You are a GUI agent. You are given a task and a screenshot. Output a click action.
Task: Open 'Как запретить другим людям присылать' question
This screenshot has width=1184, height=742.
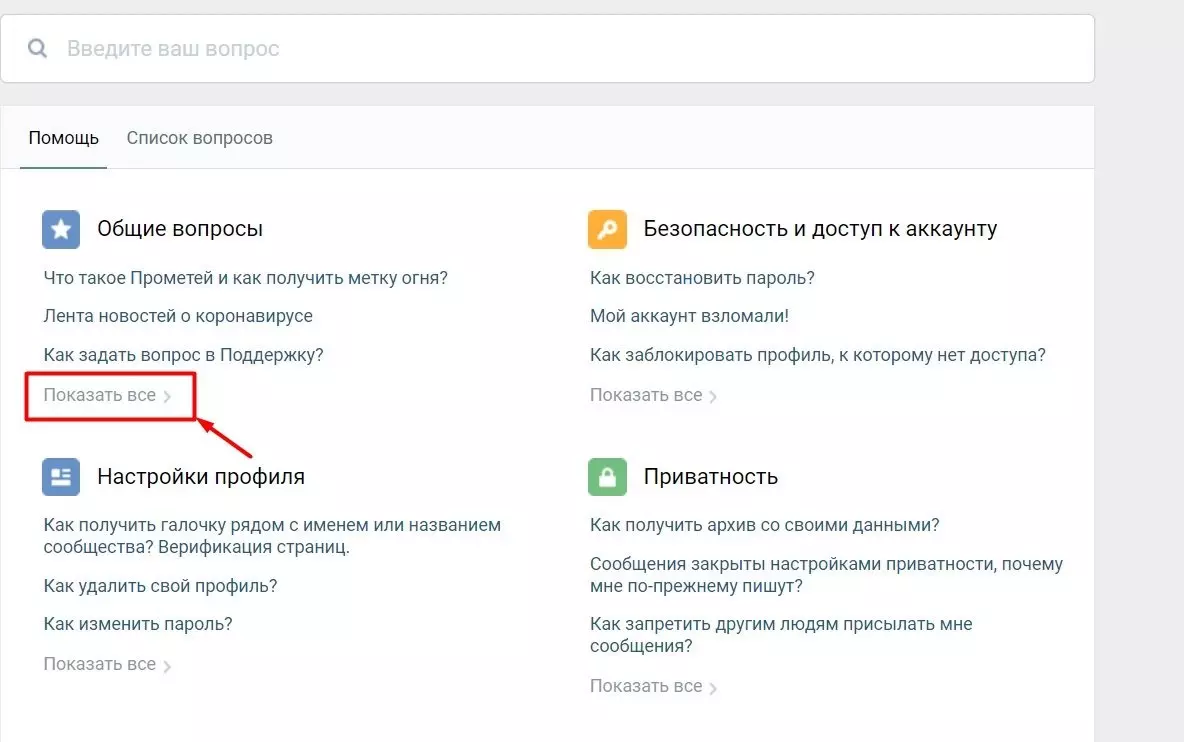(781, 635)
